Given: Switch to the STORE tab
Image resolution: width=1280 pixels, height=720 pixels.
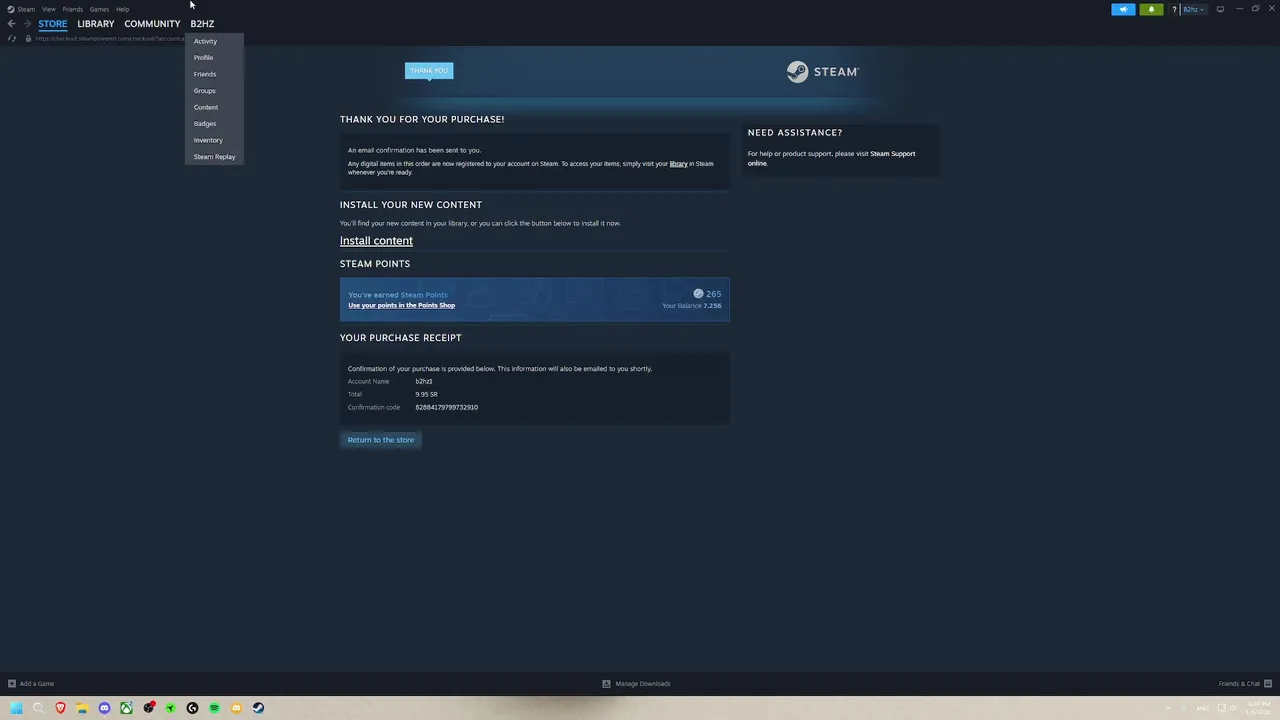Looking at the screenshot, I should point(53,23).
